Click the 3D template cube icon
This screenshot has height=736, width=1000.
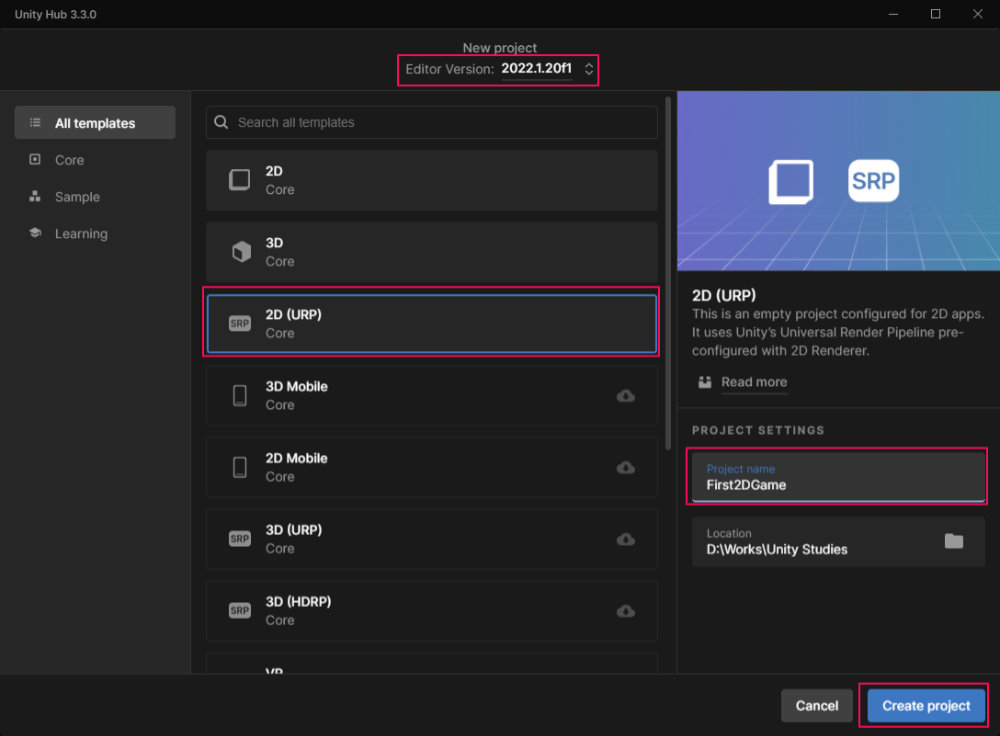coord(241,252)
